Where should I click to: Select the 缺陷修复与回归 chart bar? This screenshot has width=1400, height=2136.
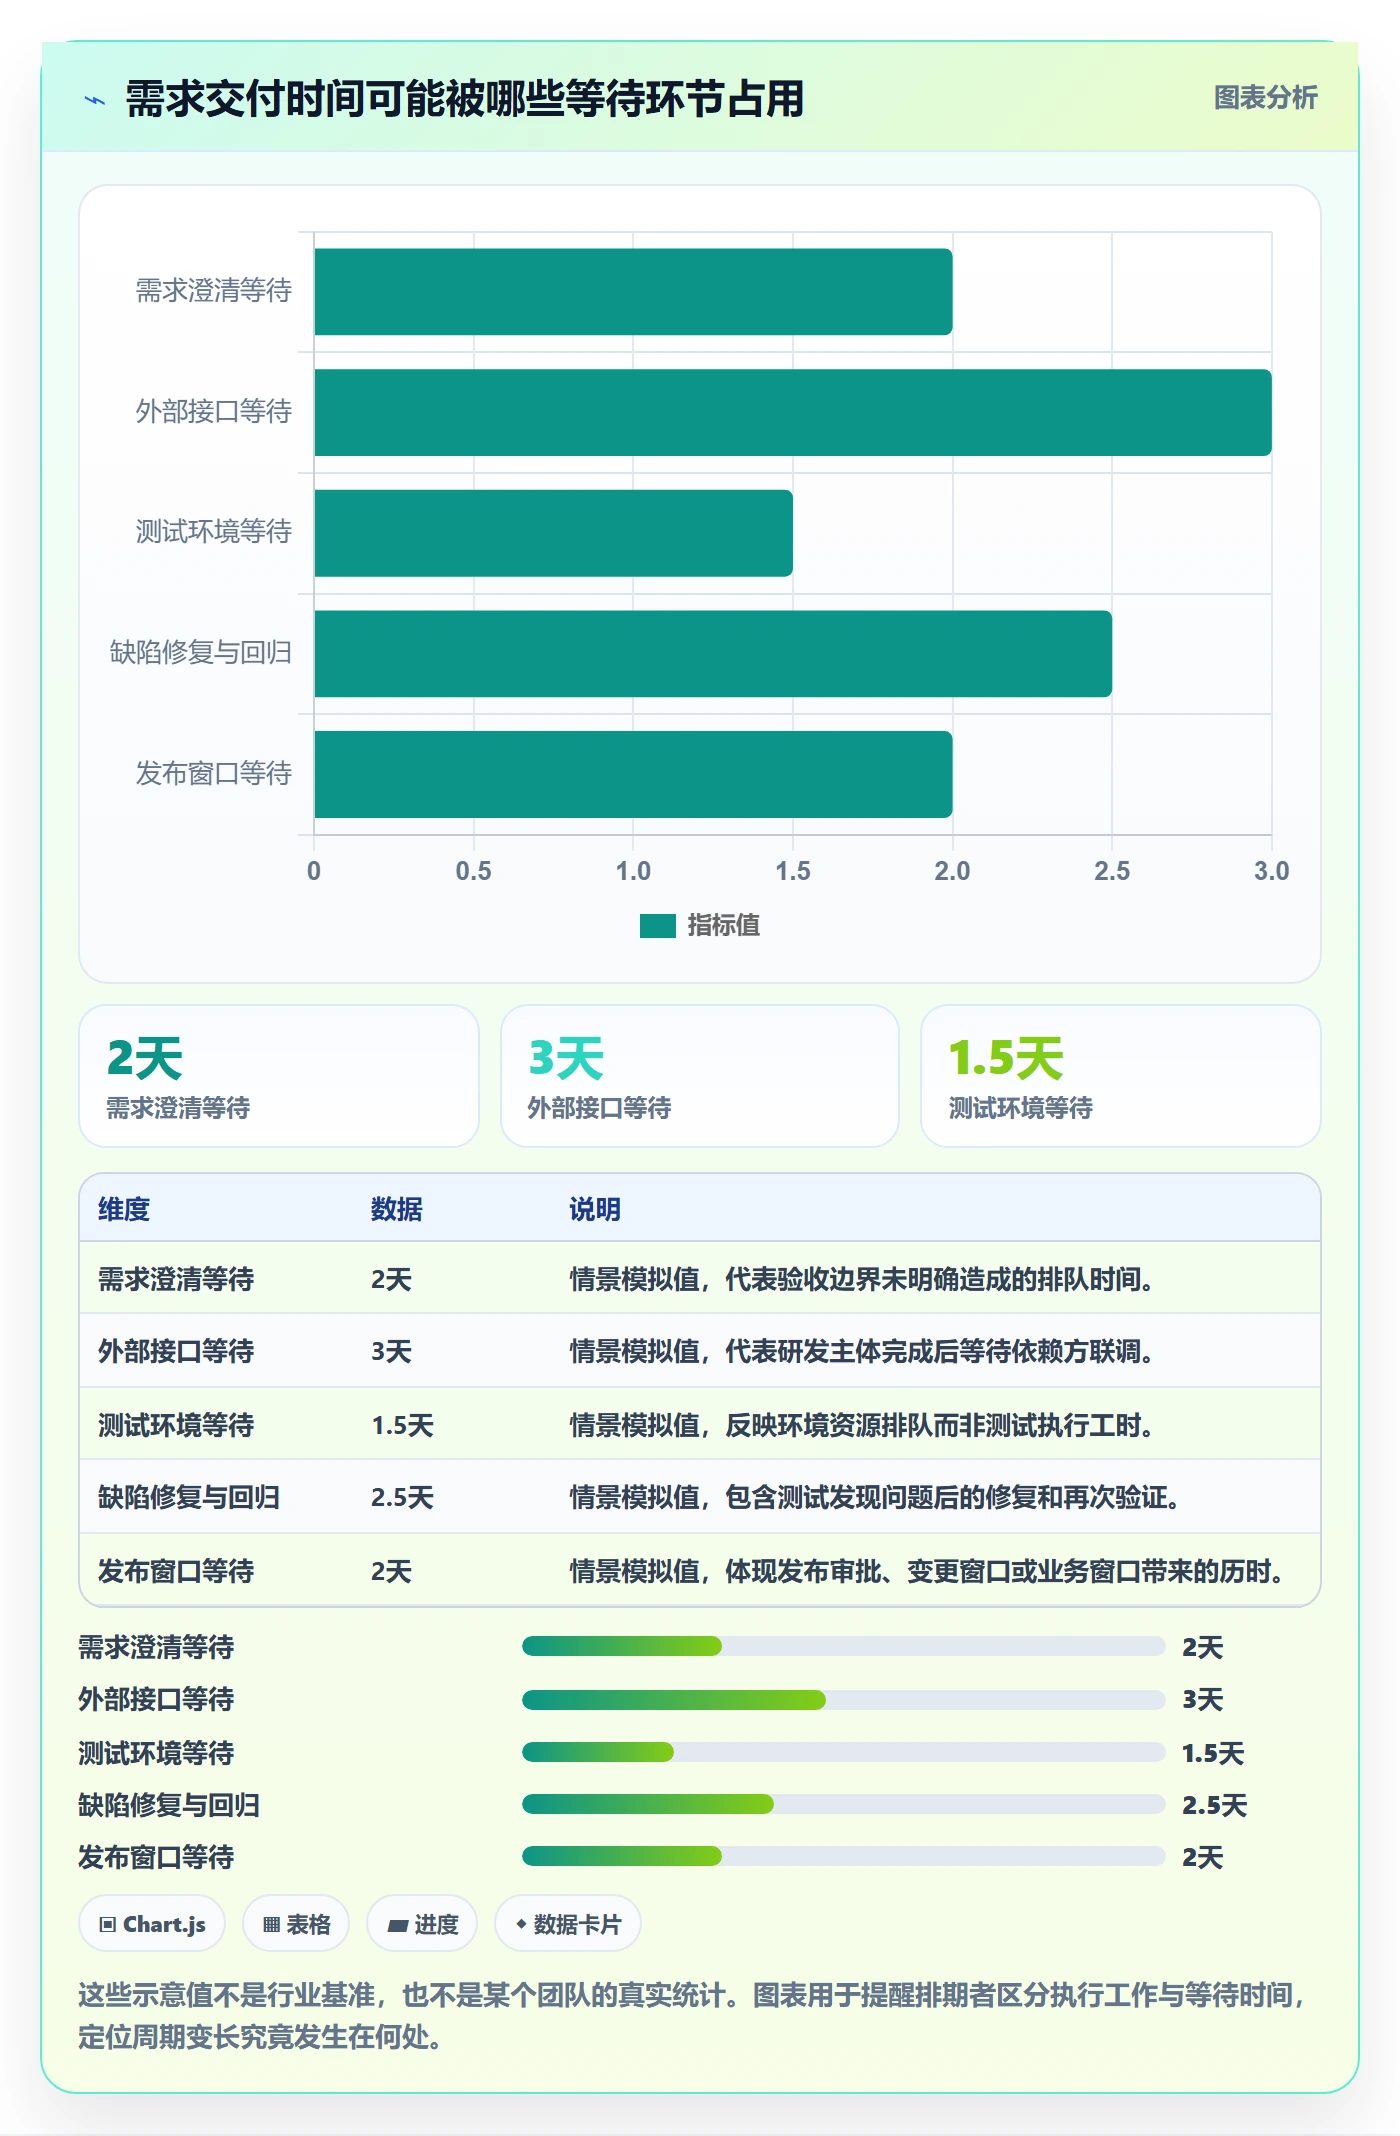pyautogui.click(x=713, y=654)
